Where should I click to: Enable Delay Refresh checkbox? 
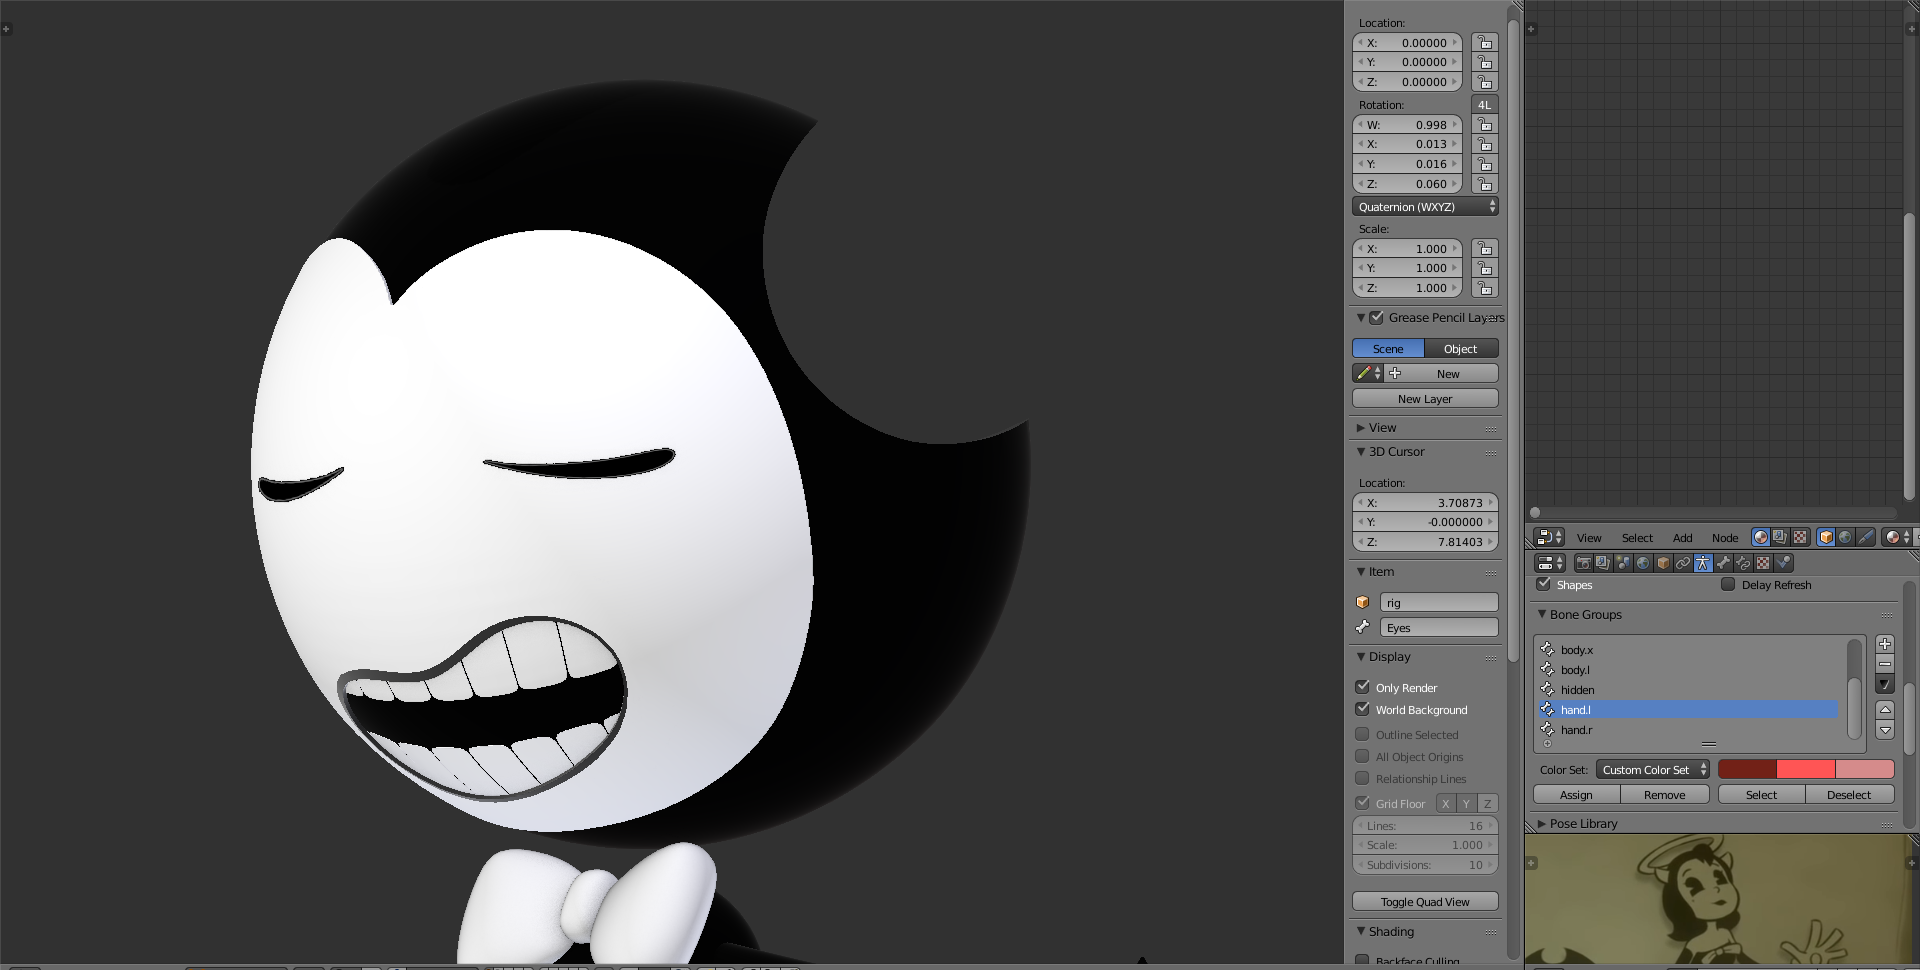coord(1728,584)
